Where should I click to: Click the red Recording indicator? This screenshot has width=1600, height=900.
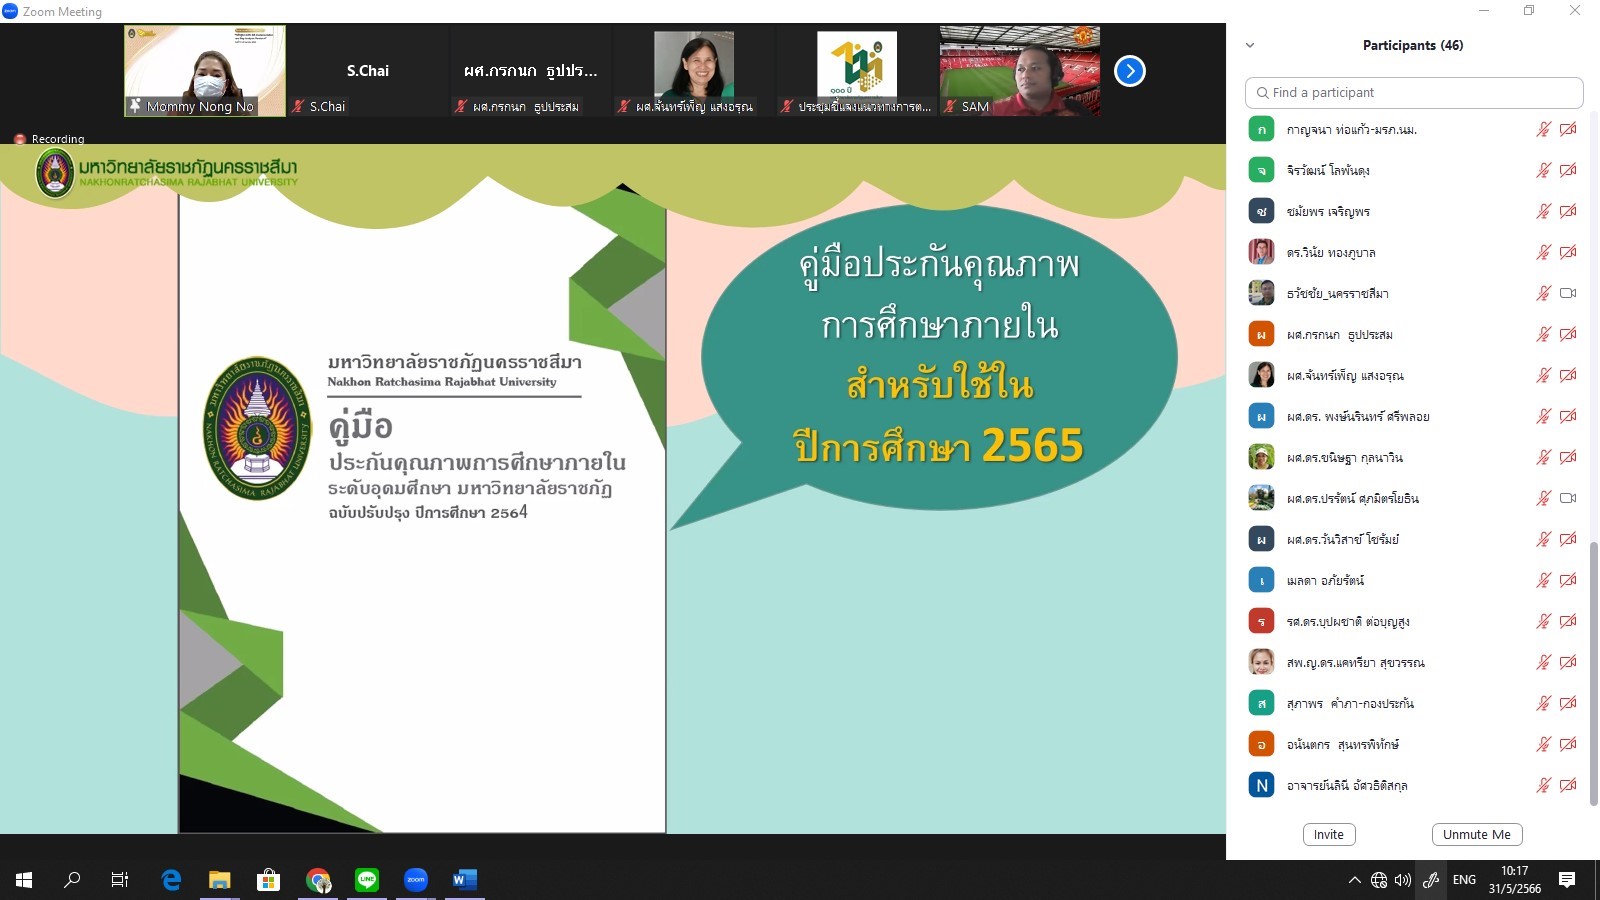pyautogui.click(x=20, y=139)
